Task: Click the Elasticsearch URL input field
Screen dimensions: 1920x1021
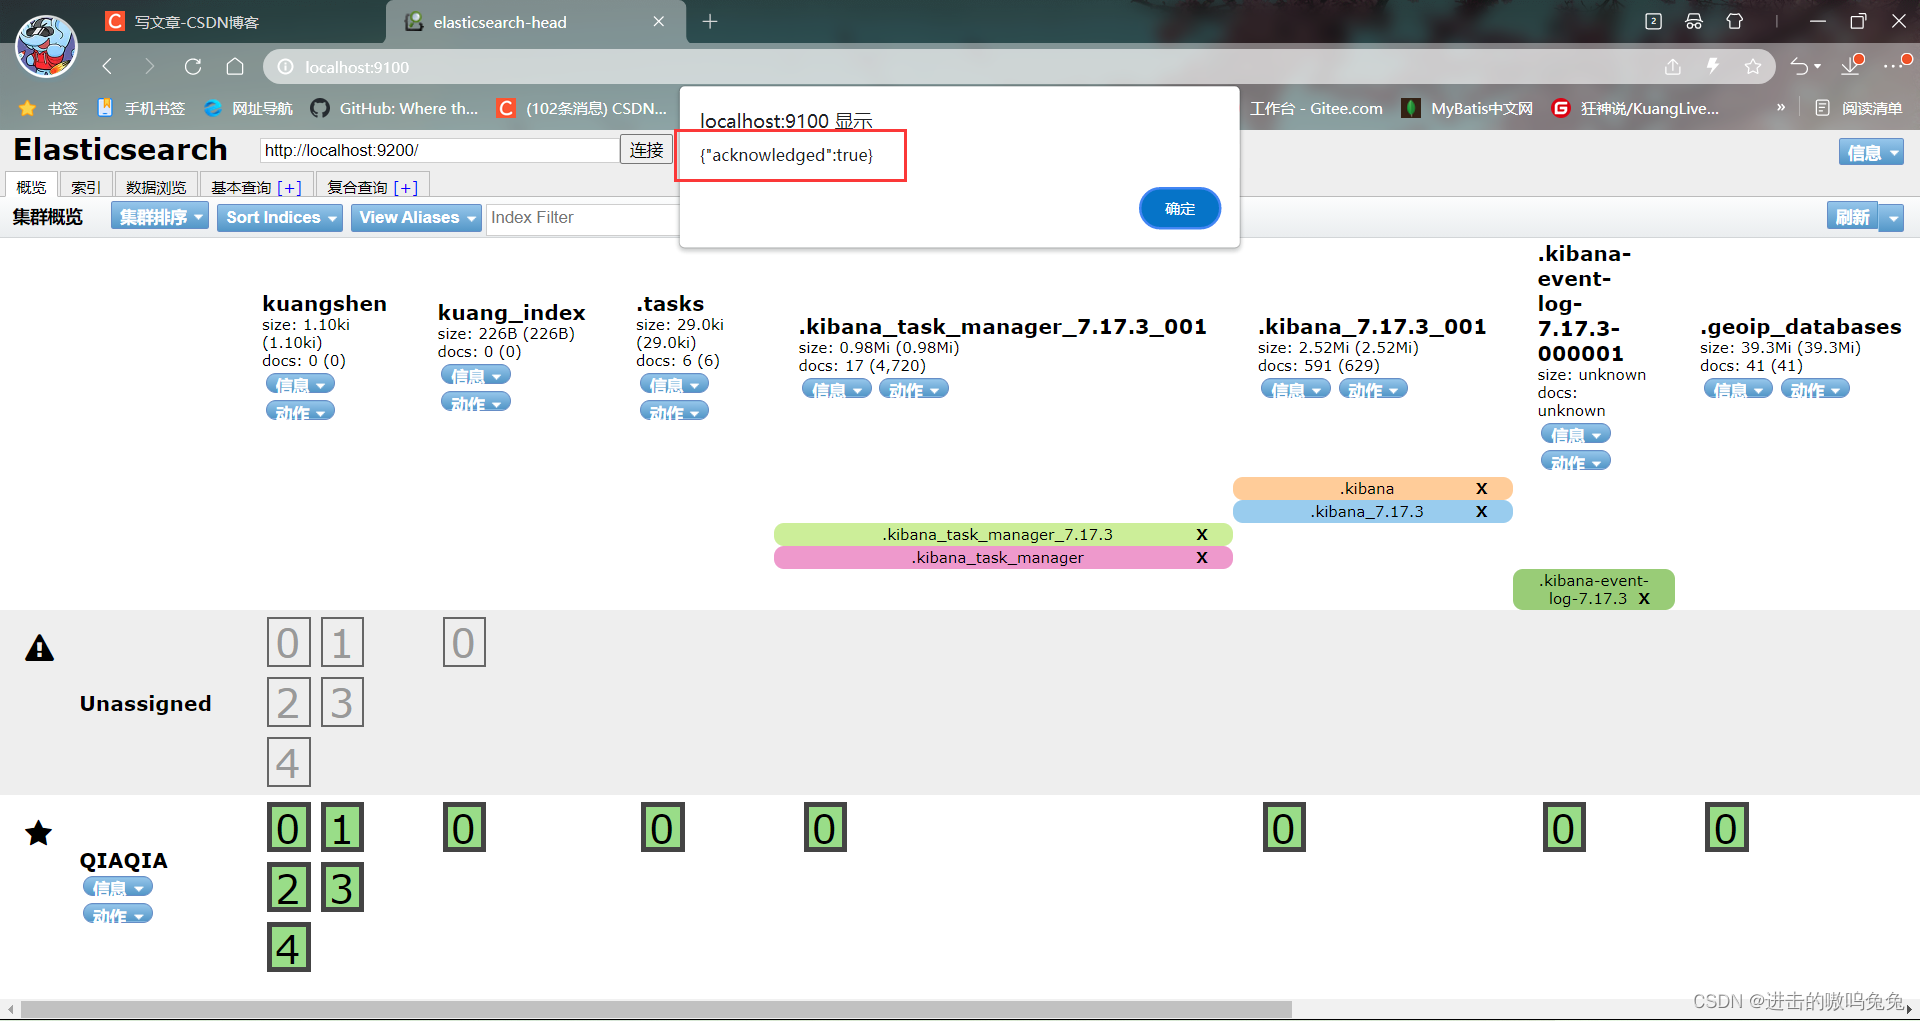Action: [439, 150]
